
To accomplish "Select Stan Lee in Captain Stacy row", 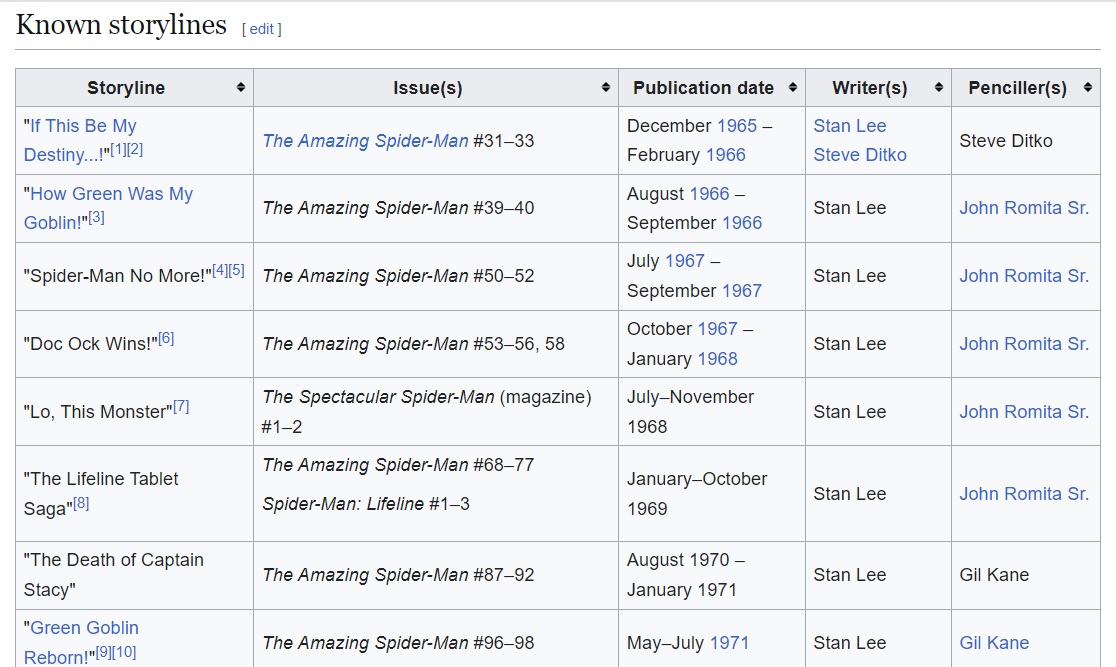I will point(850,575).
